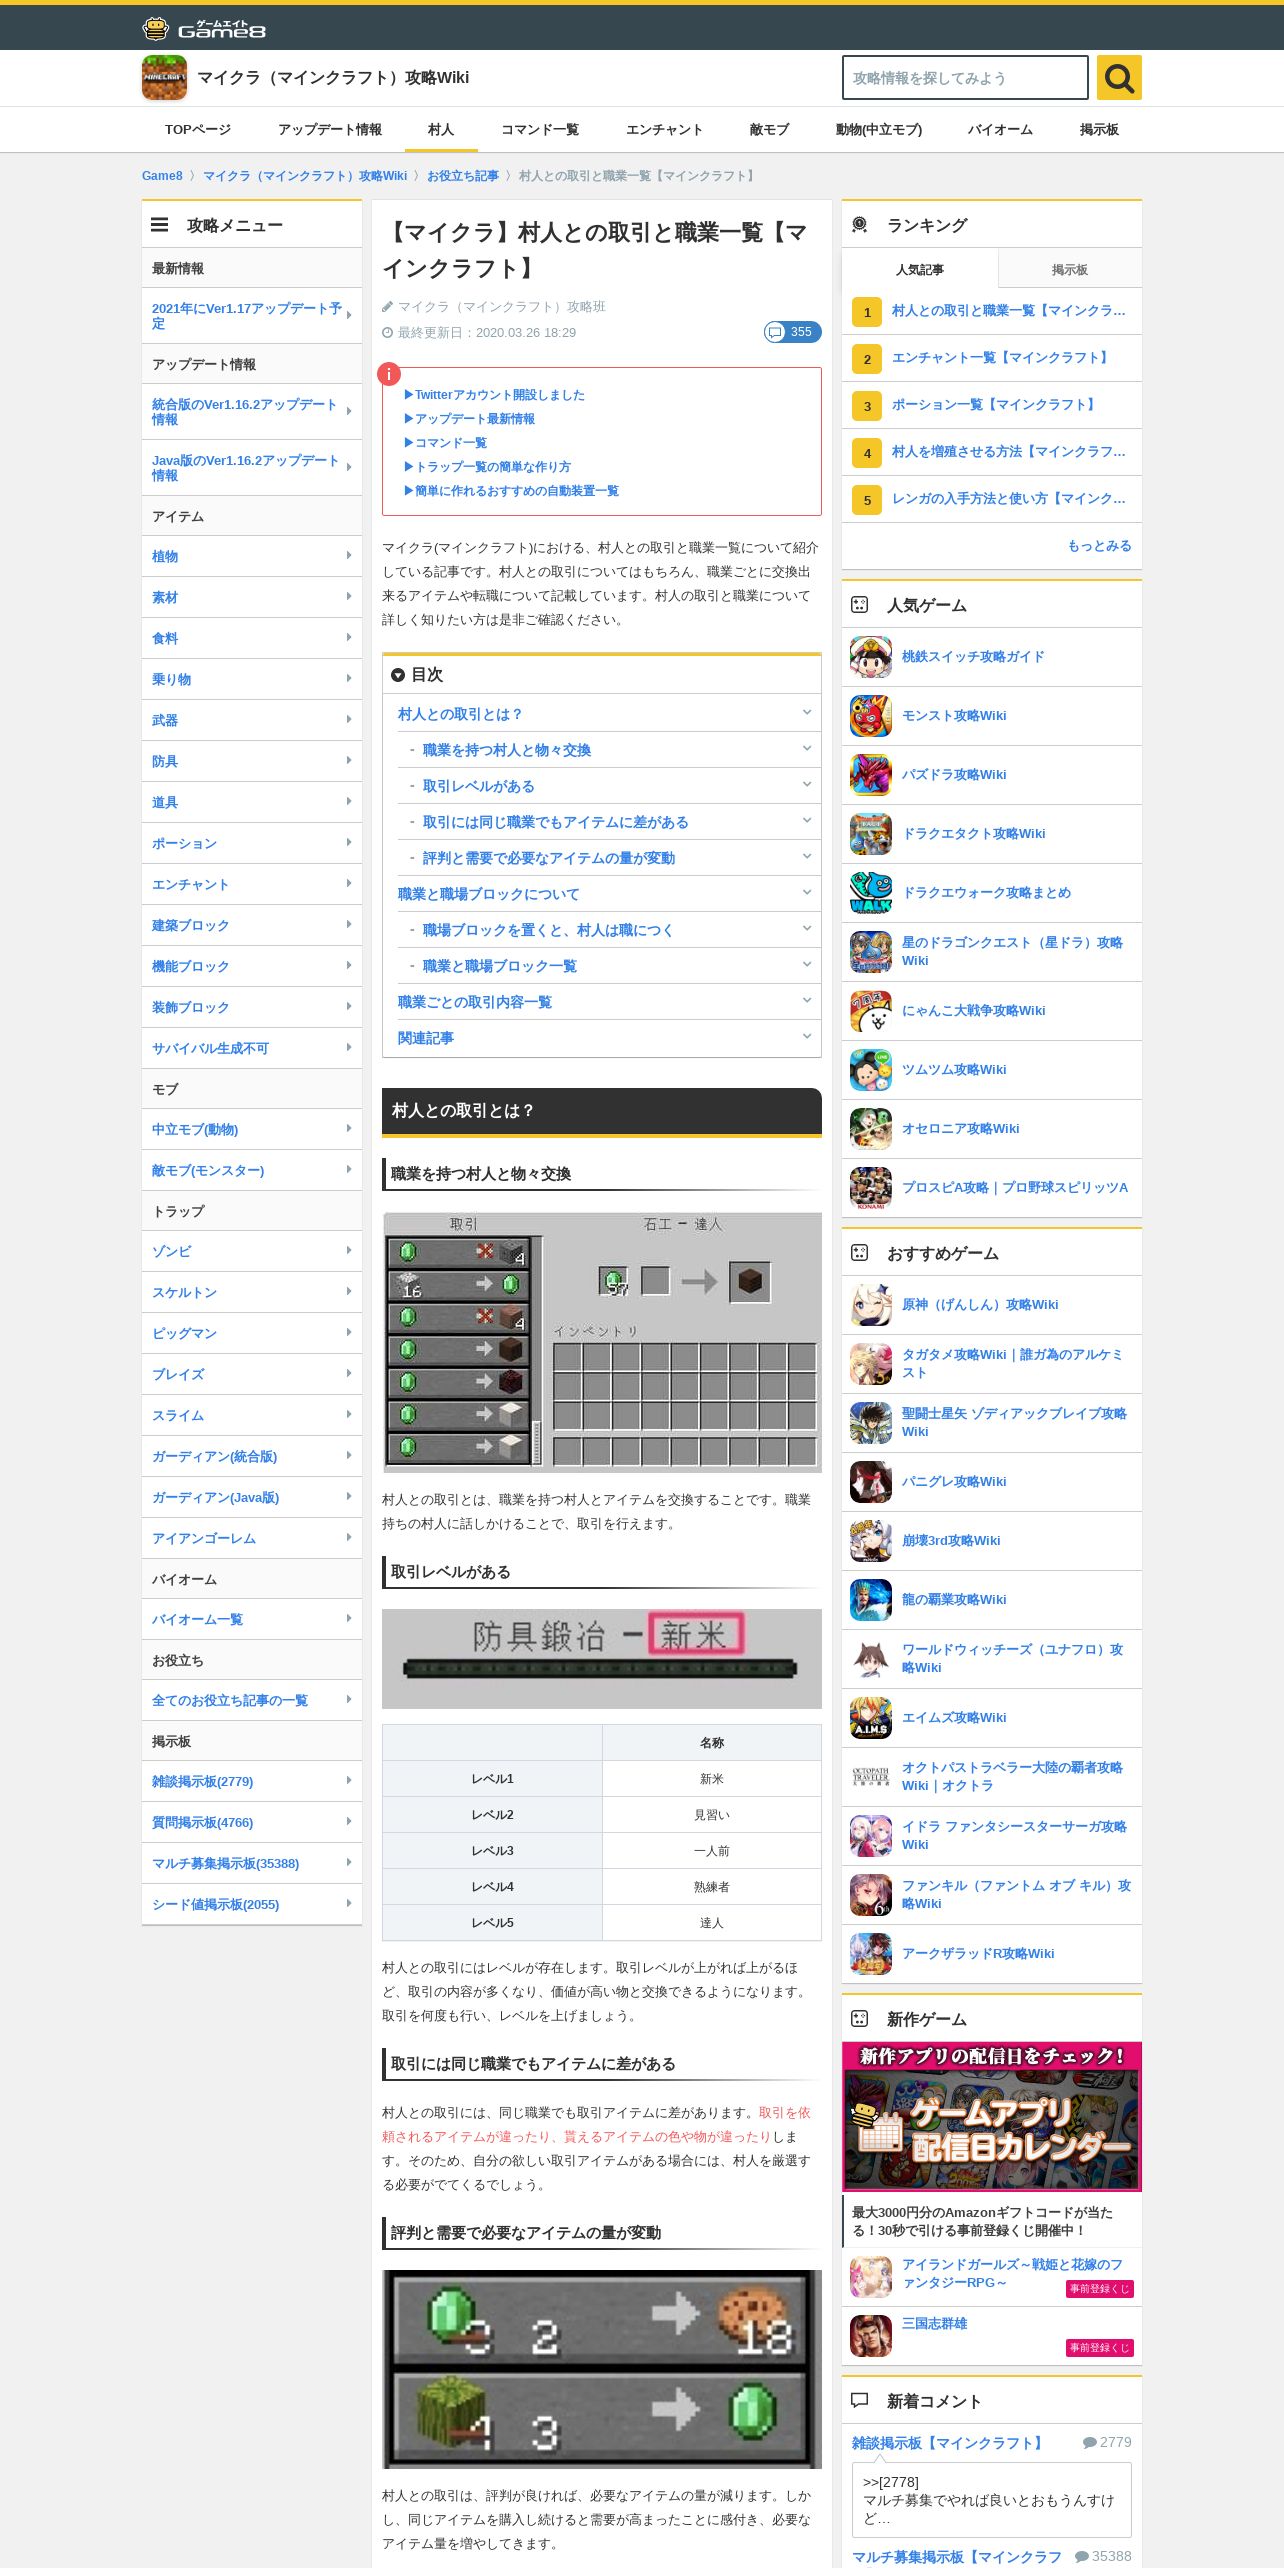Open パズドラ攻略Wiki game icon
Screen dimensions: 1284x2568
coord(871,775)
